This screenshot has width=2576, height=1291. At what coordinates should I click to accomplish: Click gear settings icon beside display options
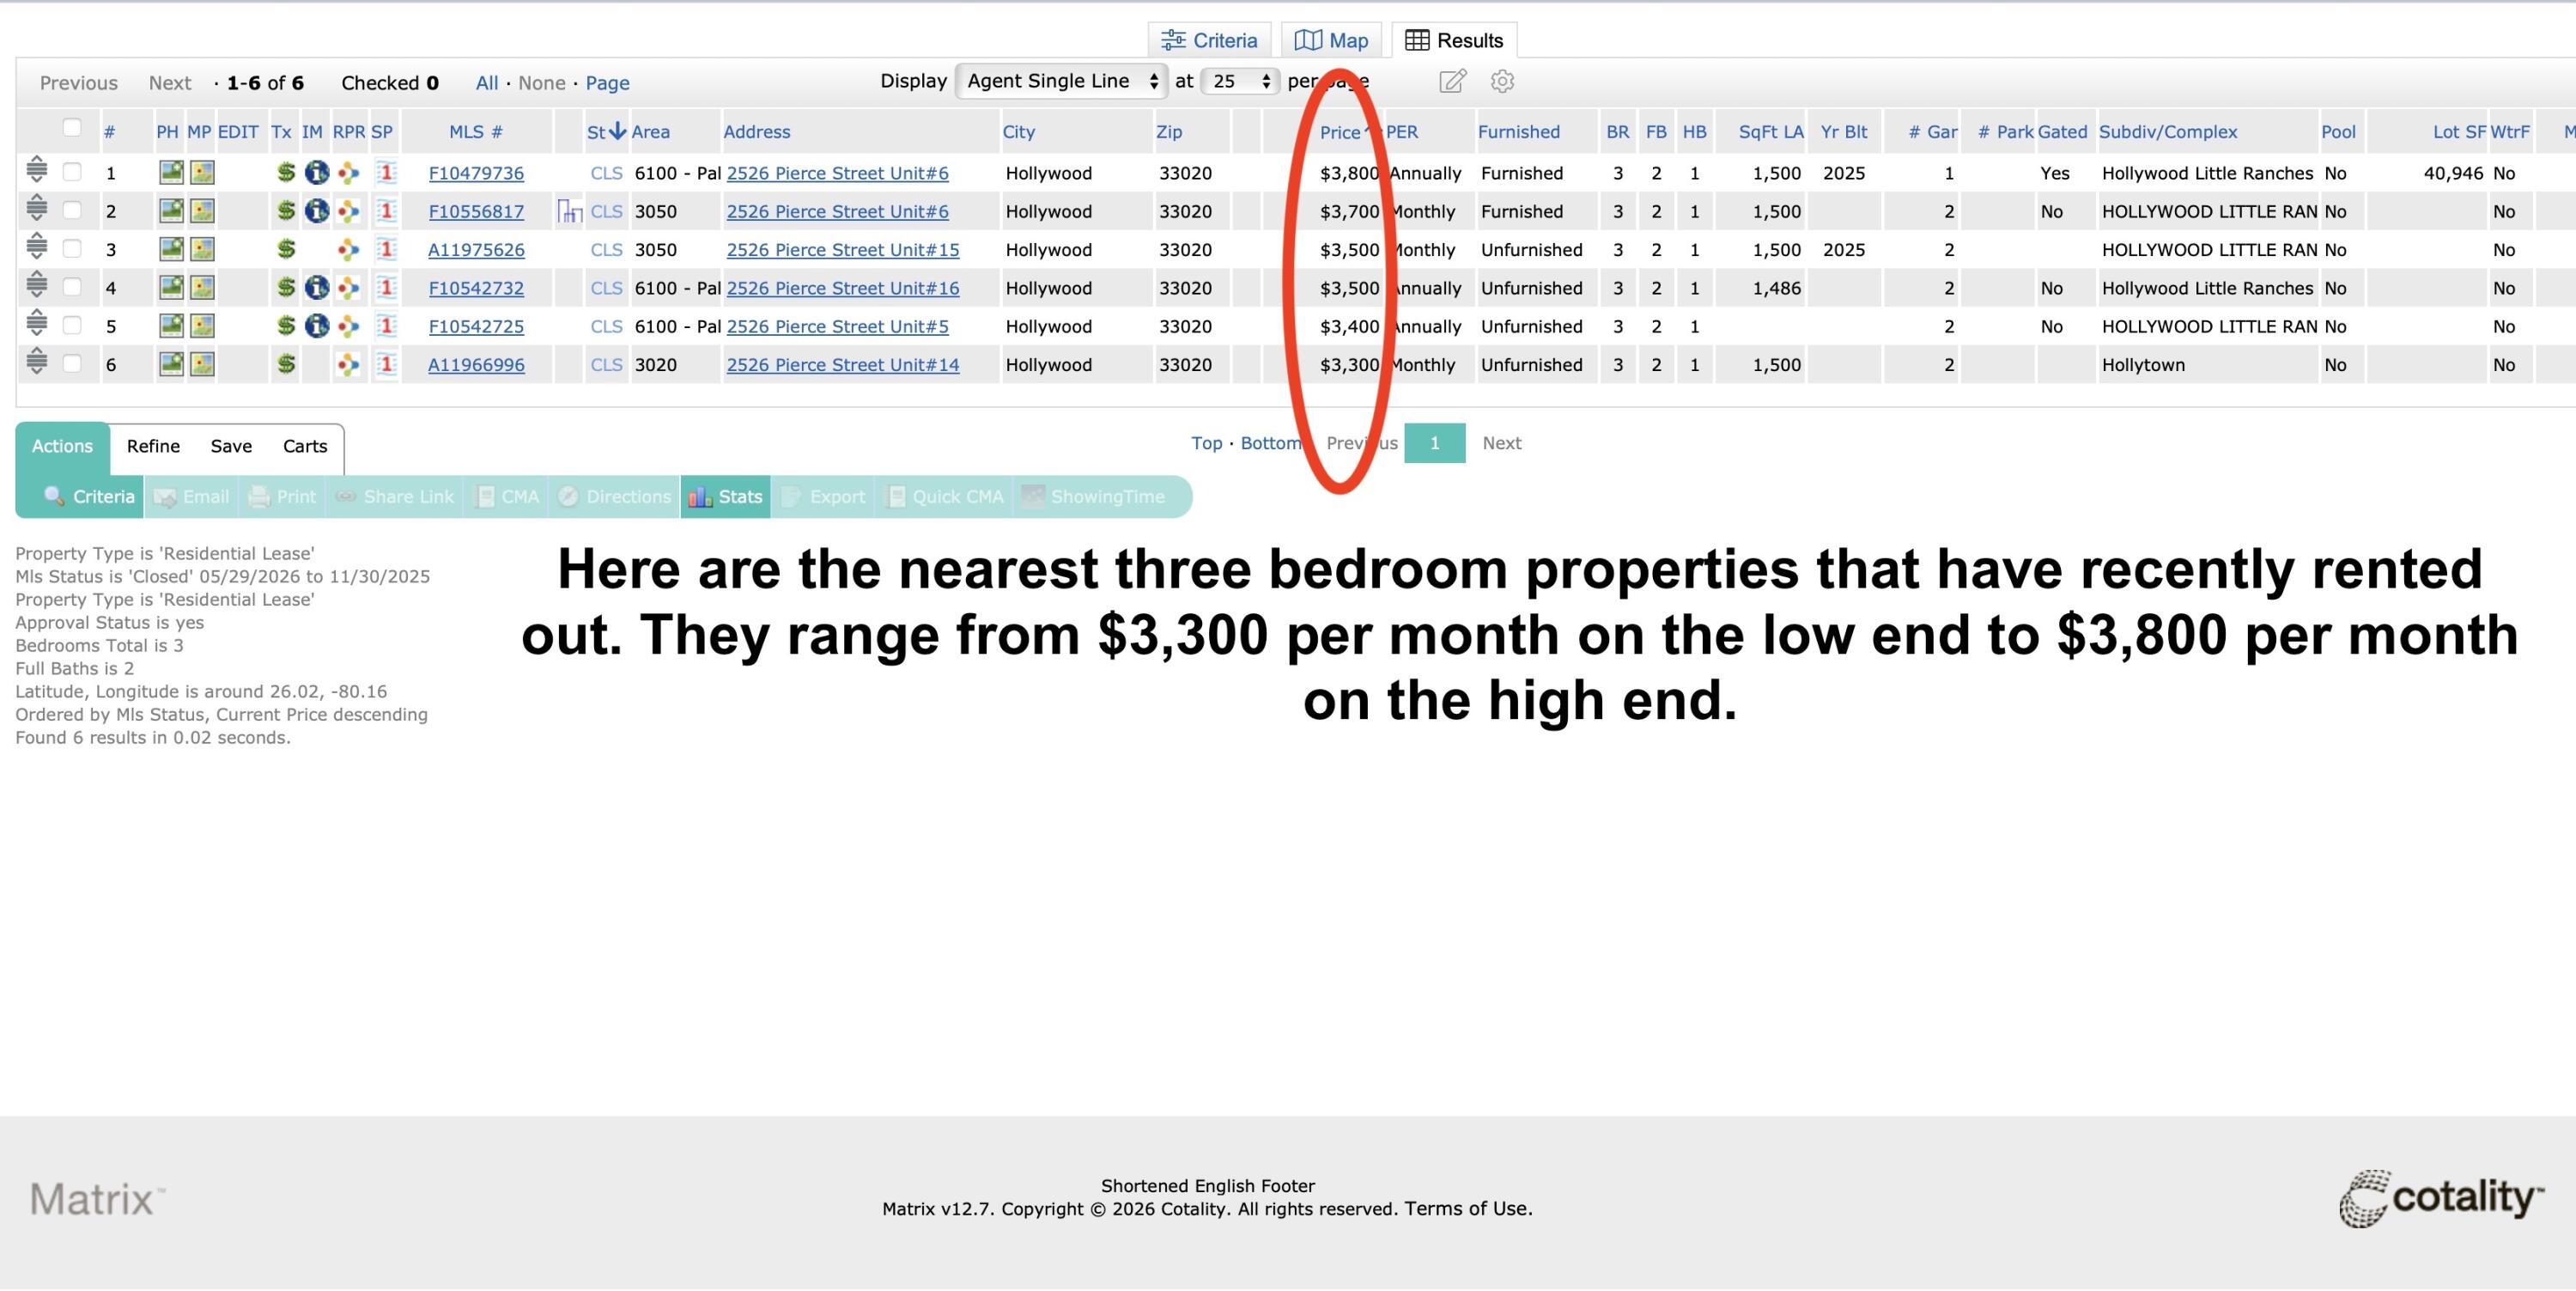(x=1502, y=81)
